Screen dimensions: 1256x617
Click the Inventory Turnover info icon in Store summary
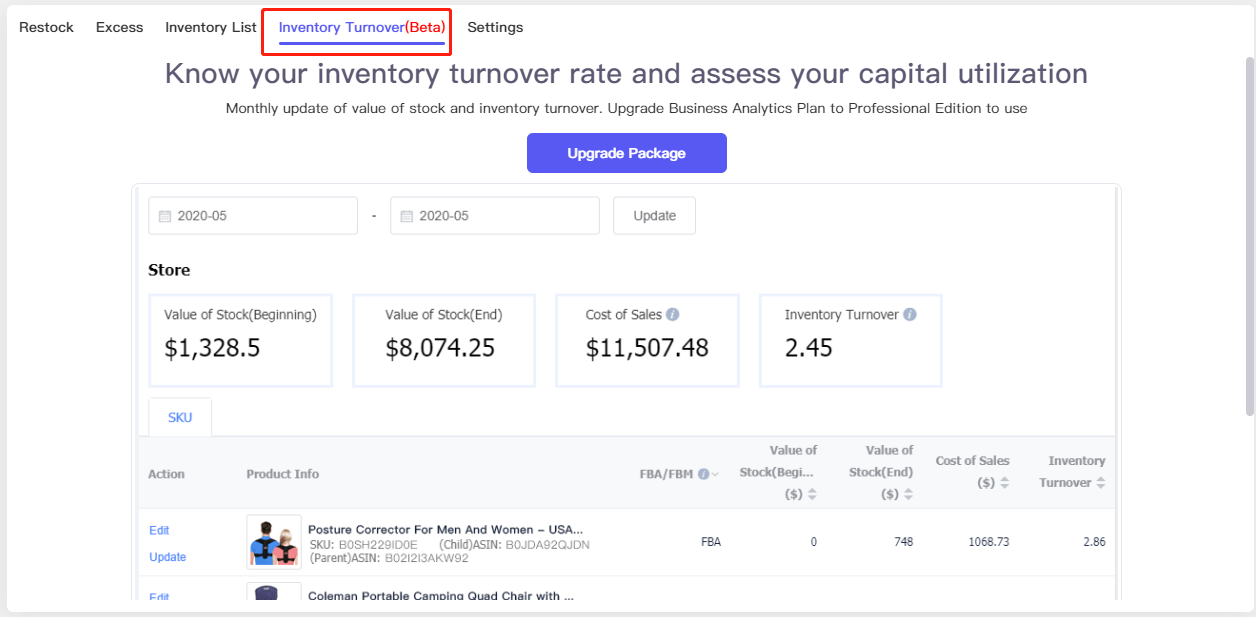click(x=910, y=314)
